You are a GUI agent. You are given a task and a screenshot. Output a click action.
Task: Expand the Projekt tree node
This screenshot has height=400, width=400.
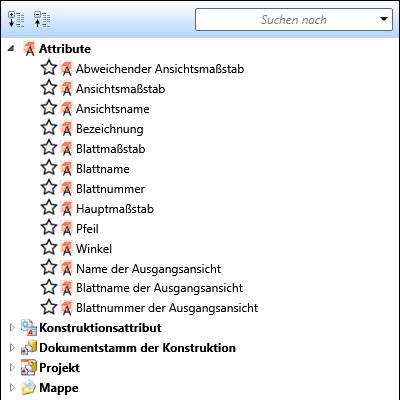click(12, 368)
